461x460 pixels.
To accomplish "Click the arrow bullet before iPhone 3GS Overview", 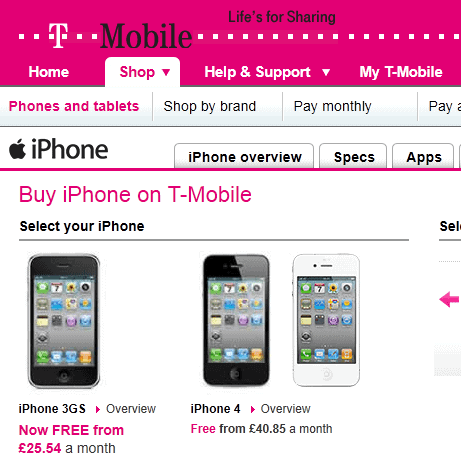I will (98, 409).
